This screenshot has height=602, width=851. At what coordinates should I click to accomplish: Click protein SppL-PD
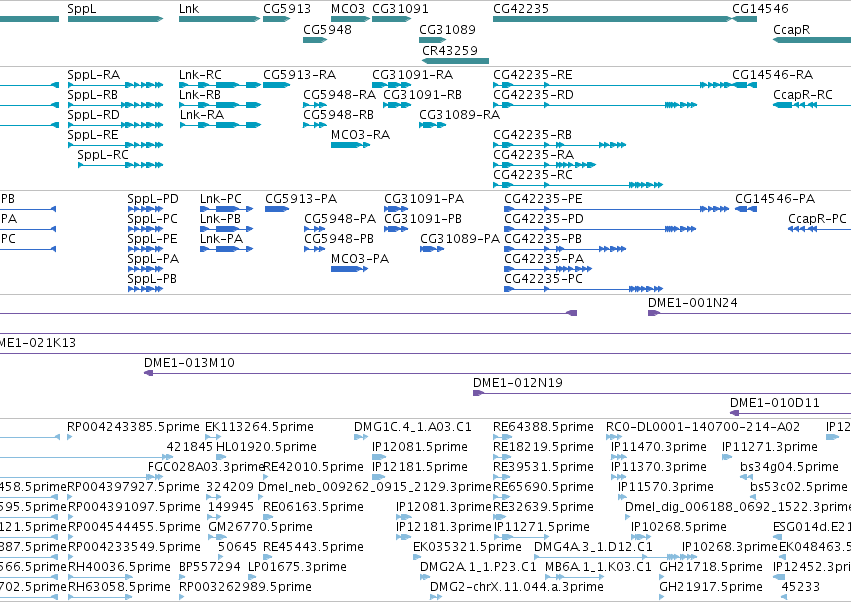(x=145, y=209)
